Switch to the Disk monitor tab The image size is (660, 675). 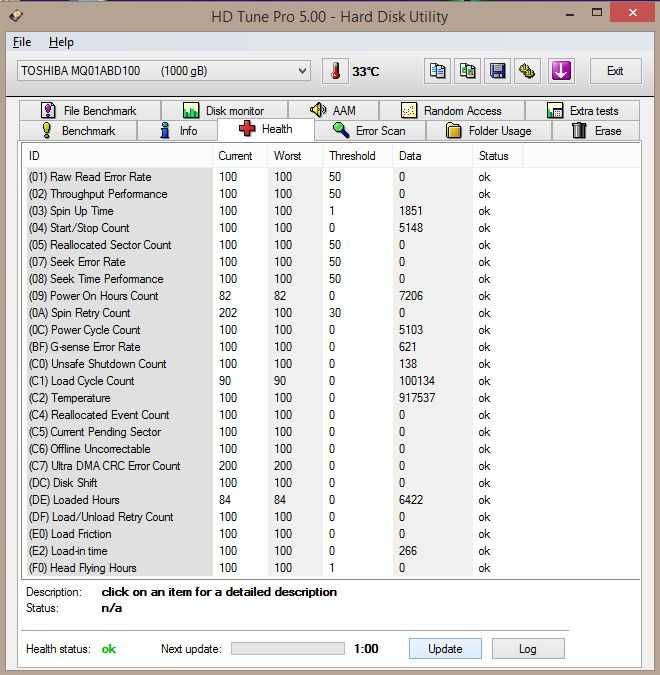point(224,111)
